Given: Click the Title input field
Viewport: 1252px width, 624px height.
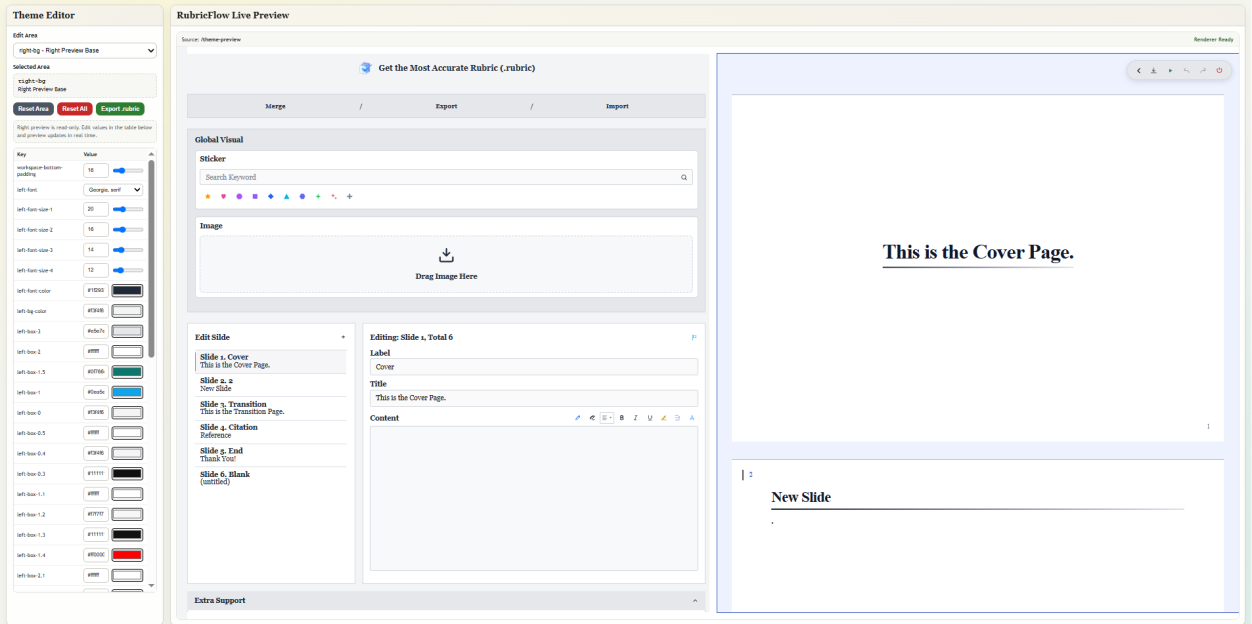Looking at the screenshot, I should coord(533,397).
